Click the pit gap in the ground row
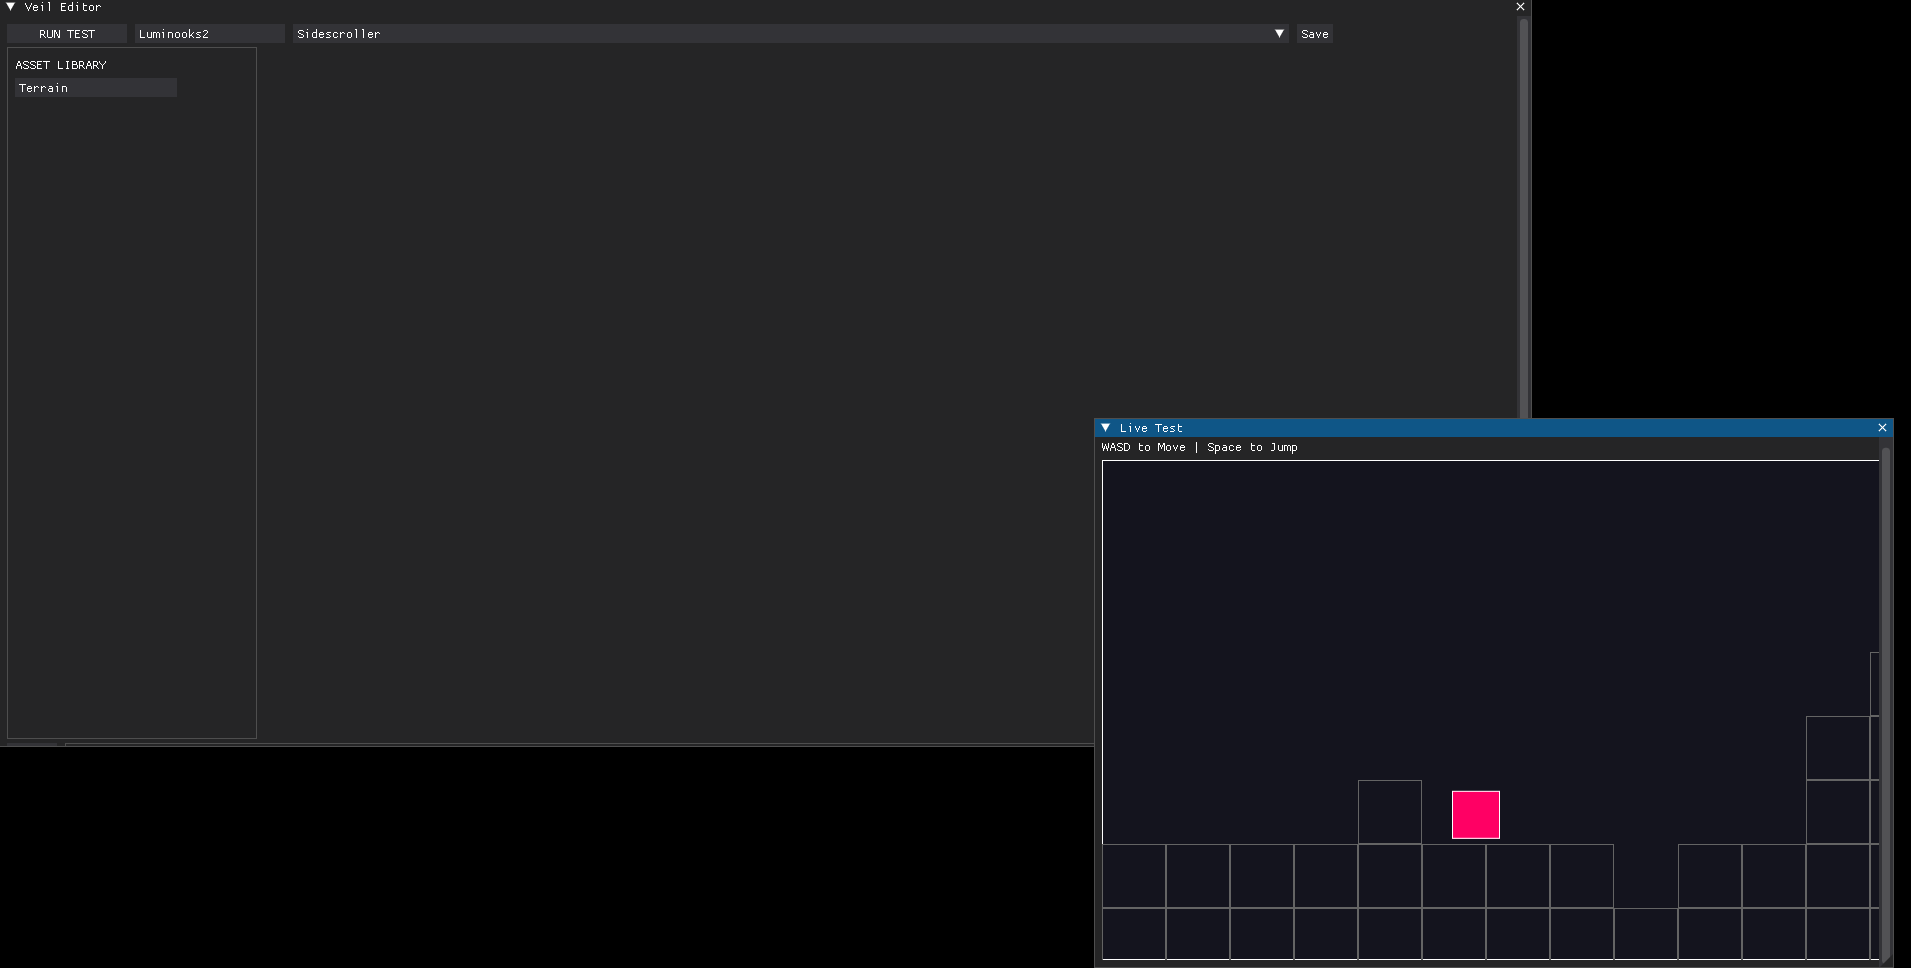The image size is (1911, 968). [x=1645, y=876]
